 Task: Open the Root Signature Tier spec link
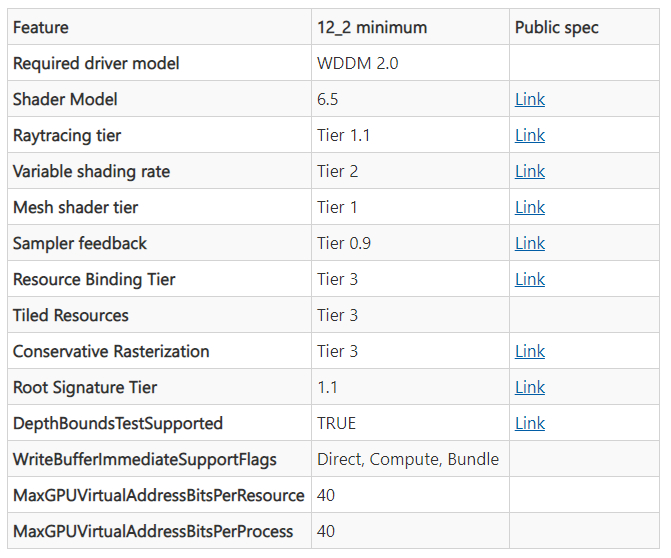tap(530, 388)
